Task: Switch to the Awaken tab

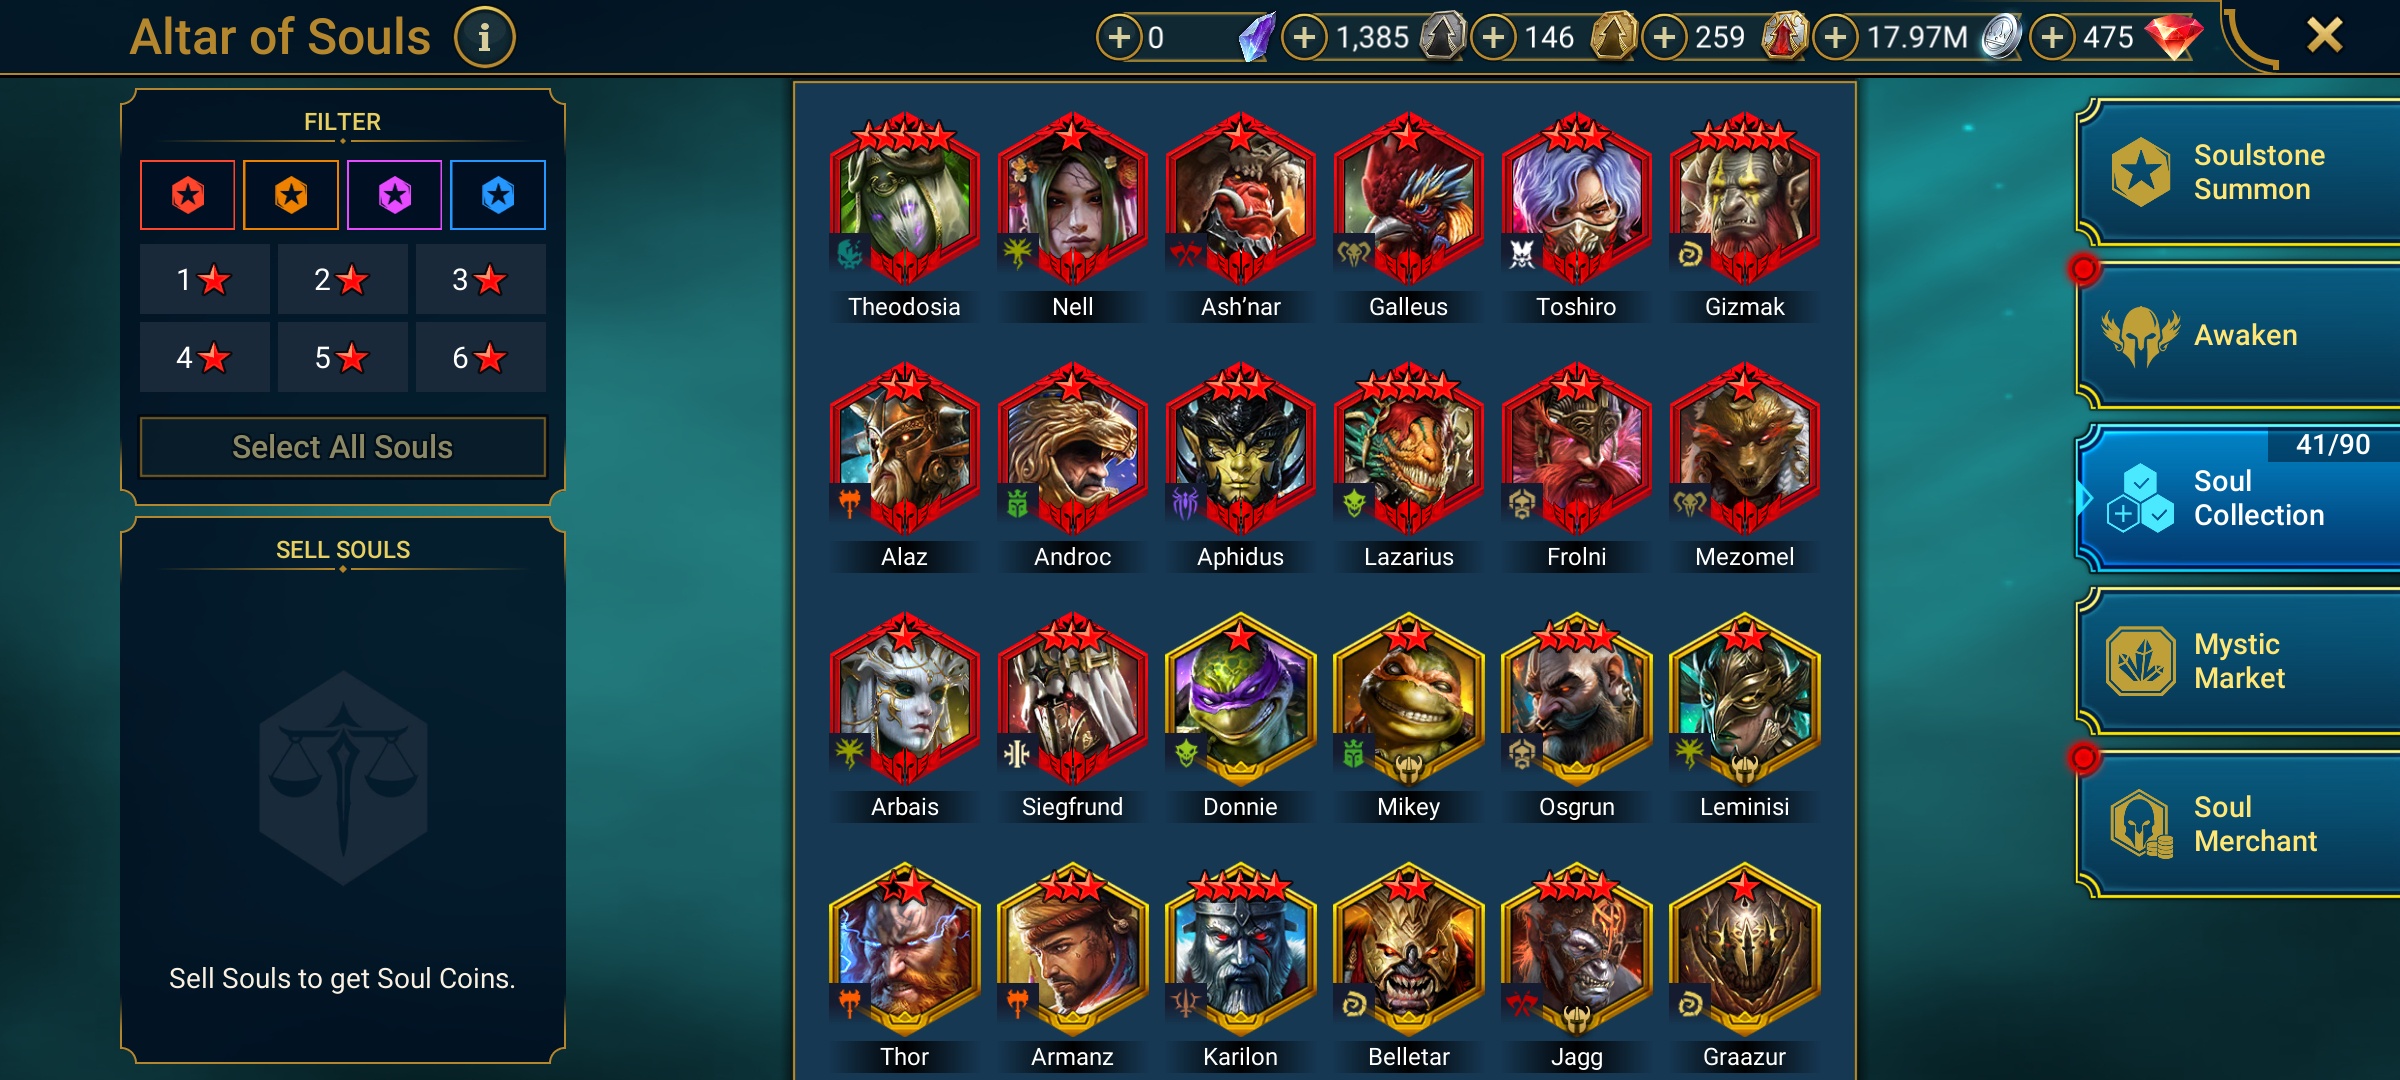Action: pyautogui.click(x=2238, y=335)
